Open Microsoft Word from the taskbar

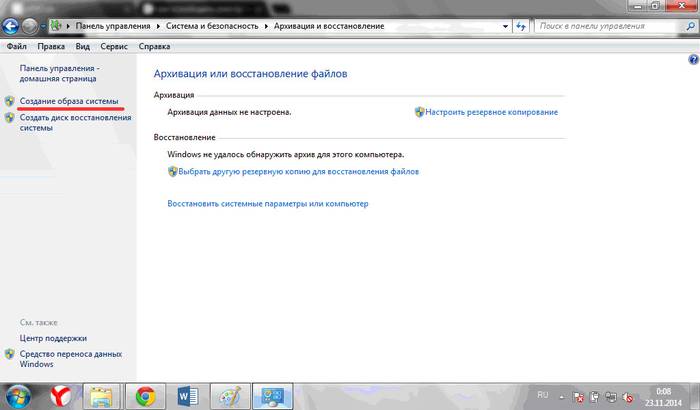(188, 395)
